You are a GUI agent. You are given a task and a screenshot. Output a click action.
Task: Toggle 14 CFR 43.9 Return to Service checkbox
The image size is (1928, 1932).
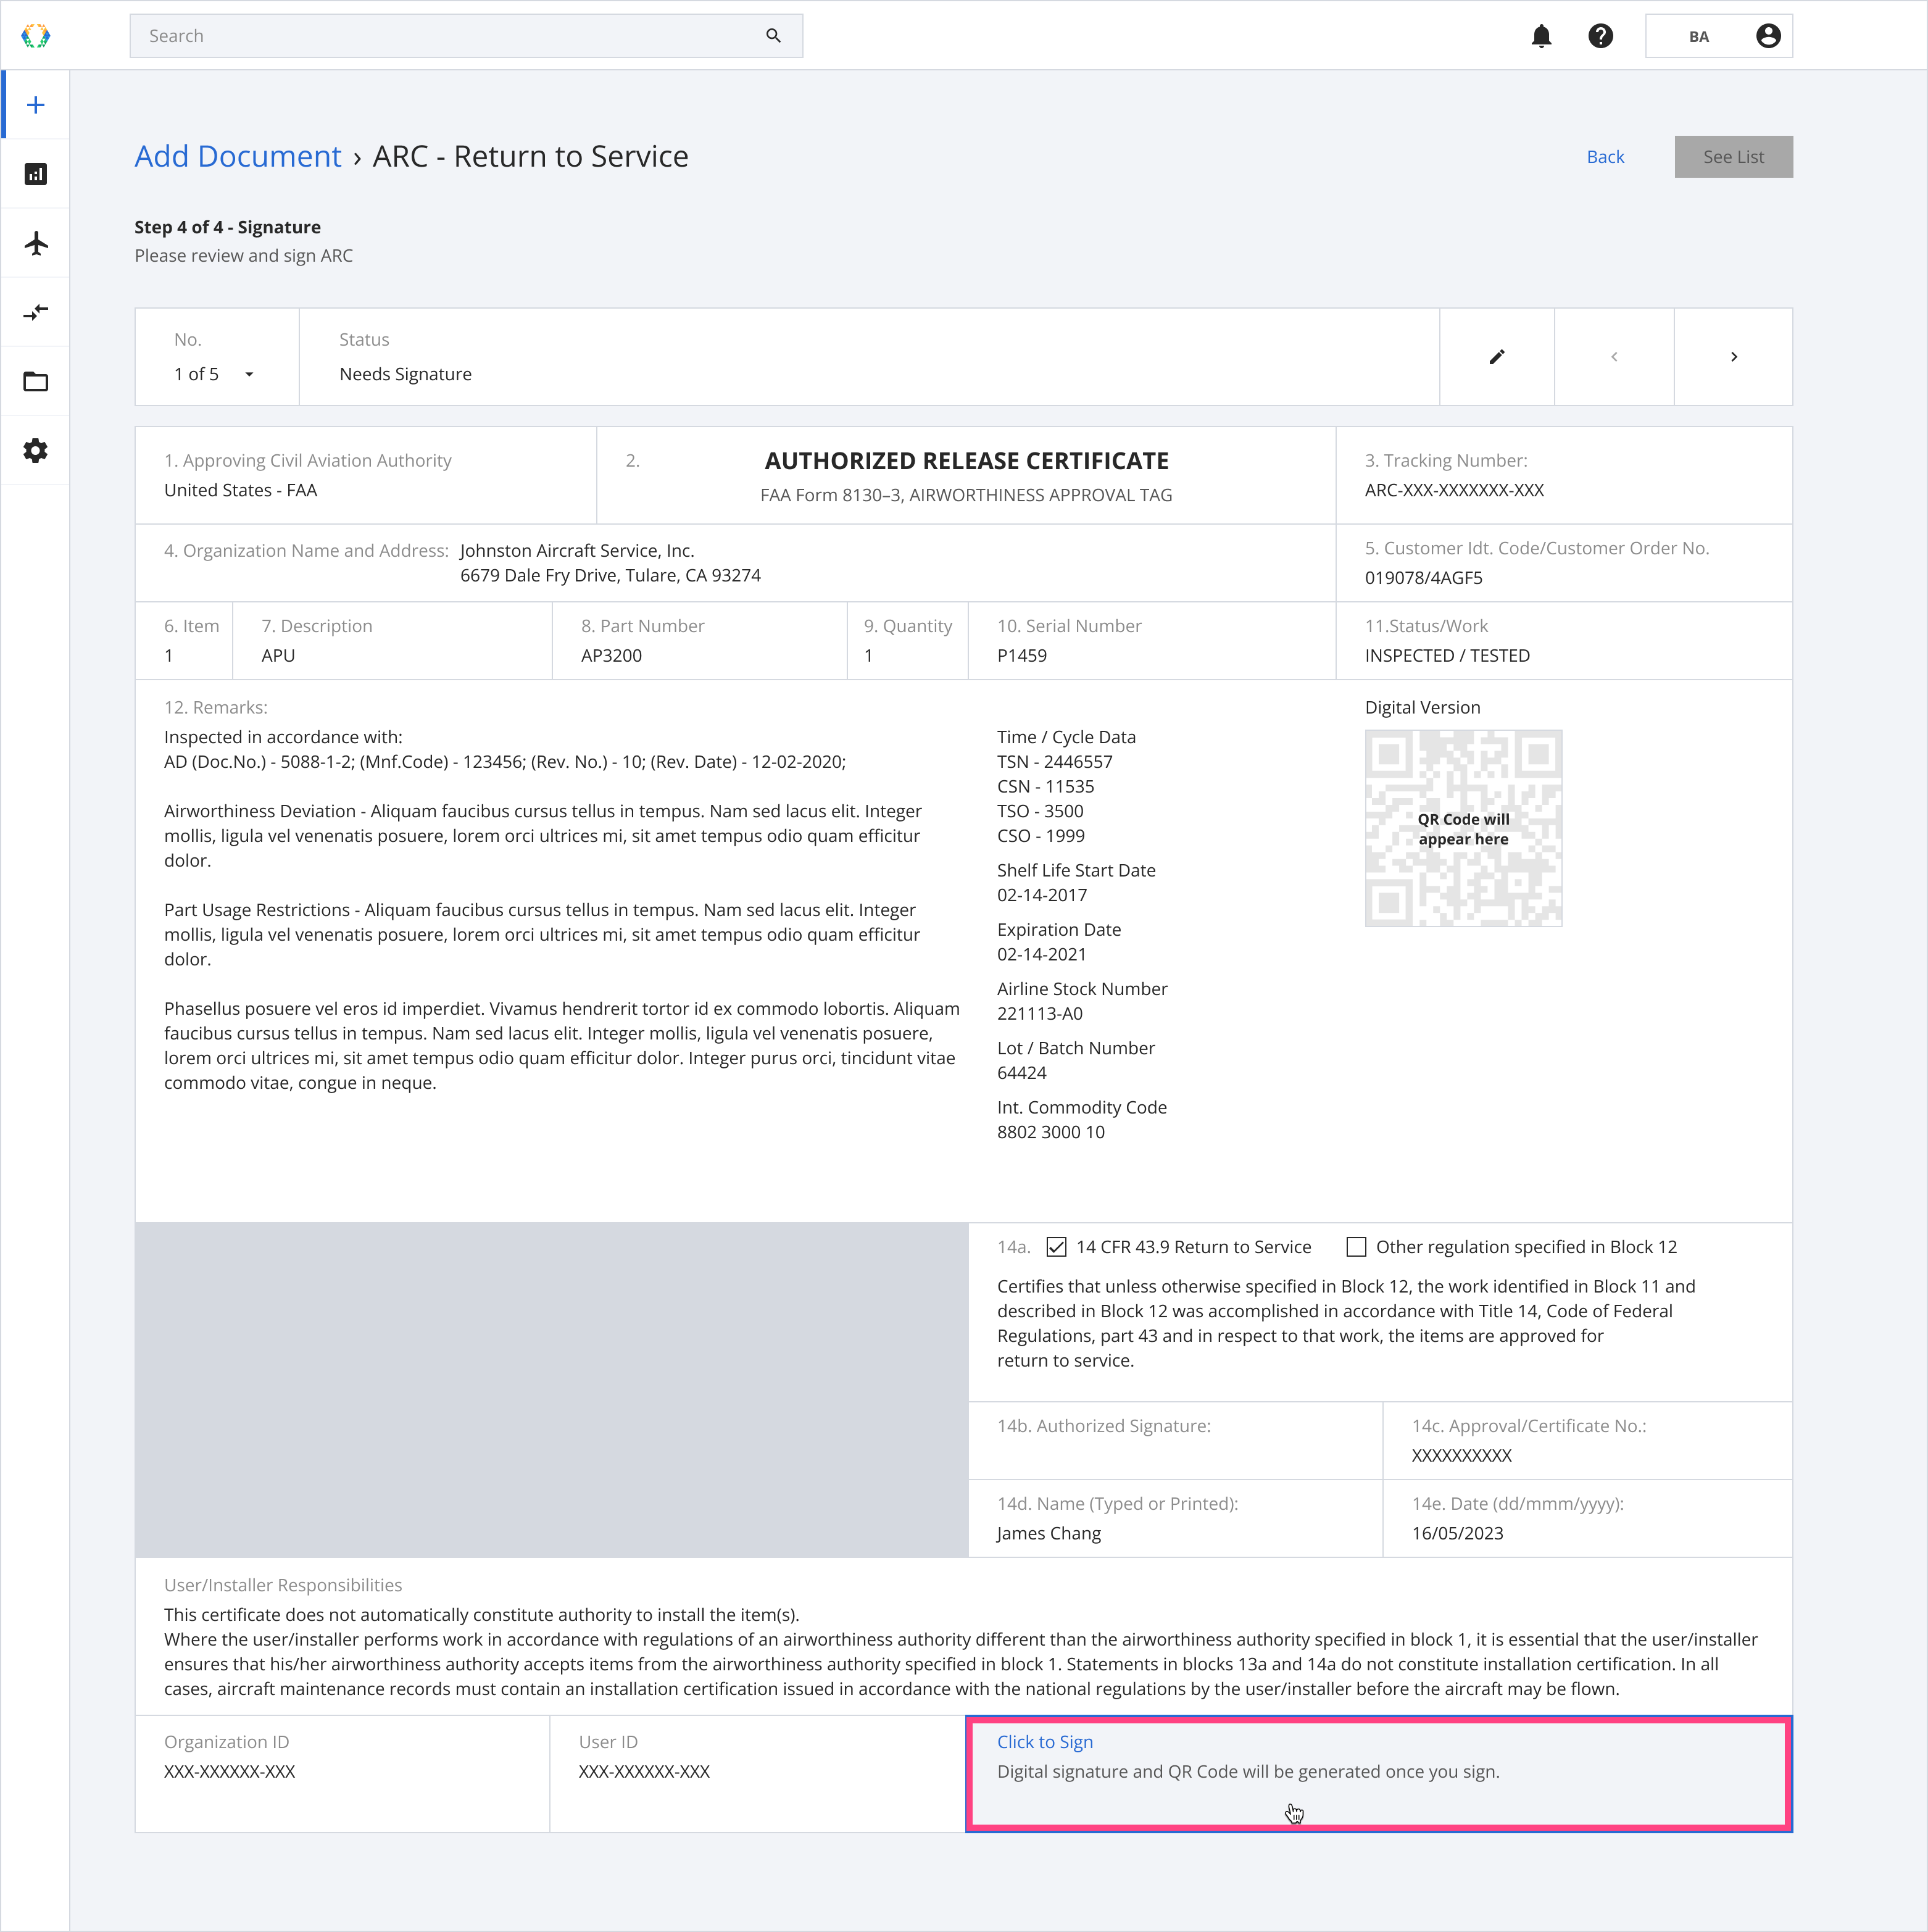[x=1056, y=1247]
